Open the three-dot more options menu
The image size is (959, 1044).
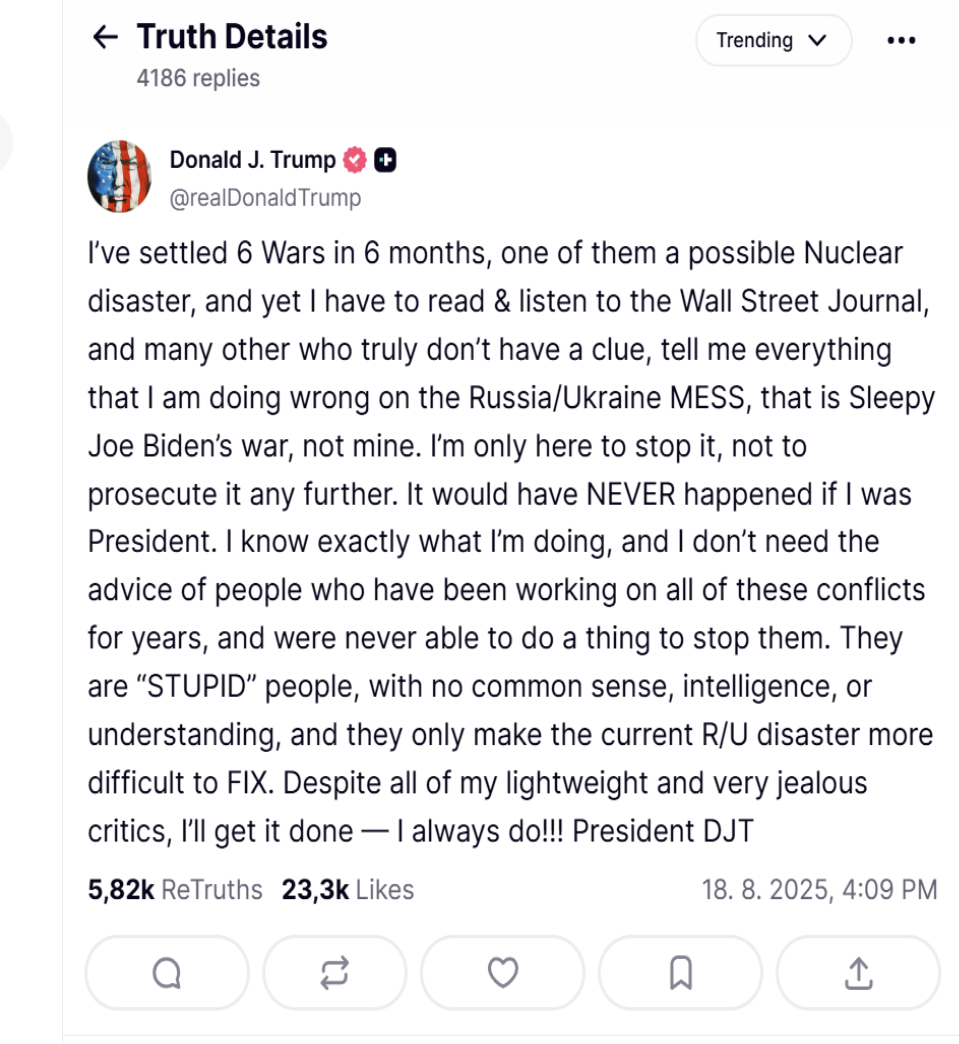point(901,41)
